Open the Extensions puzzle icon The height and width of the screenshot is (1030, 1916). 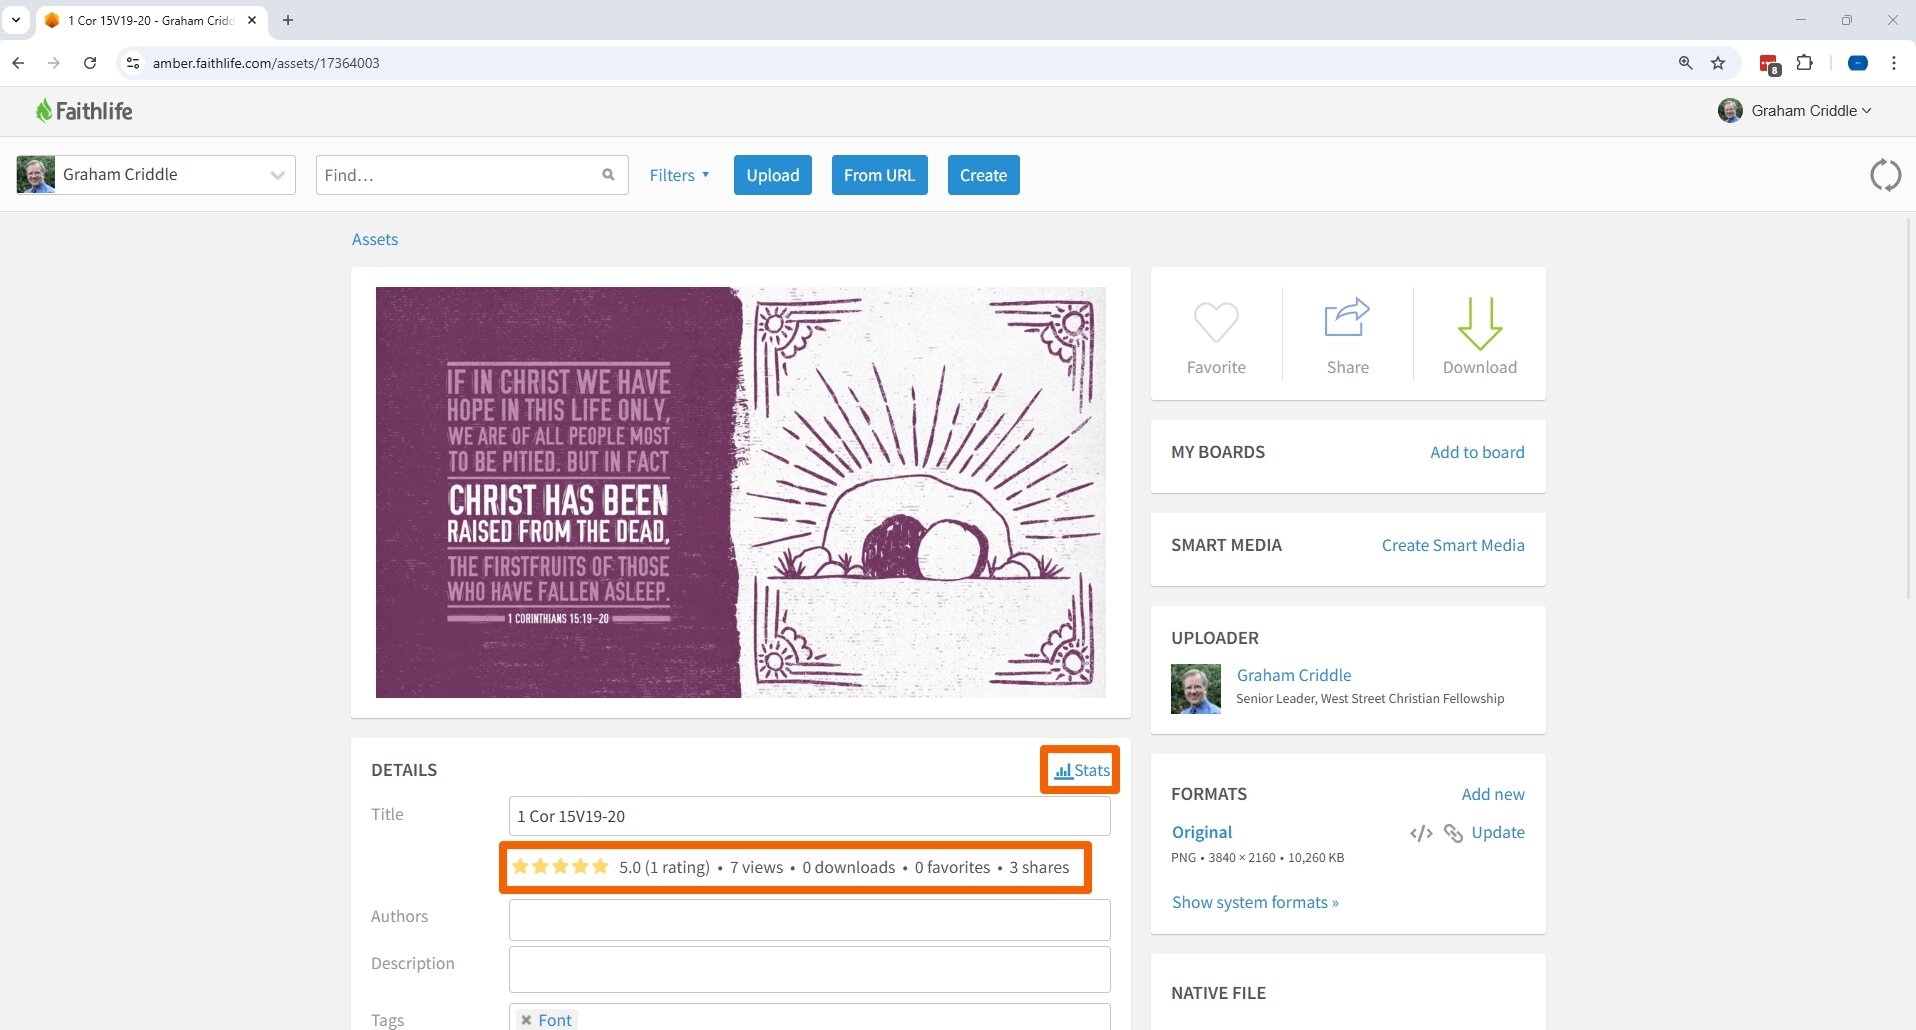(1805, 63)
